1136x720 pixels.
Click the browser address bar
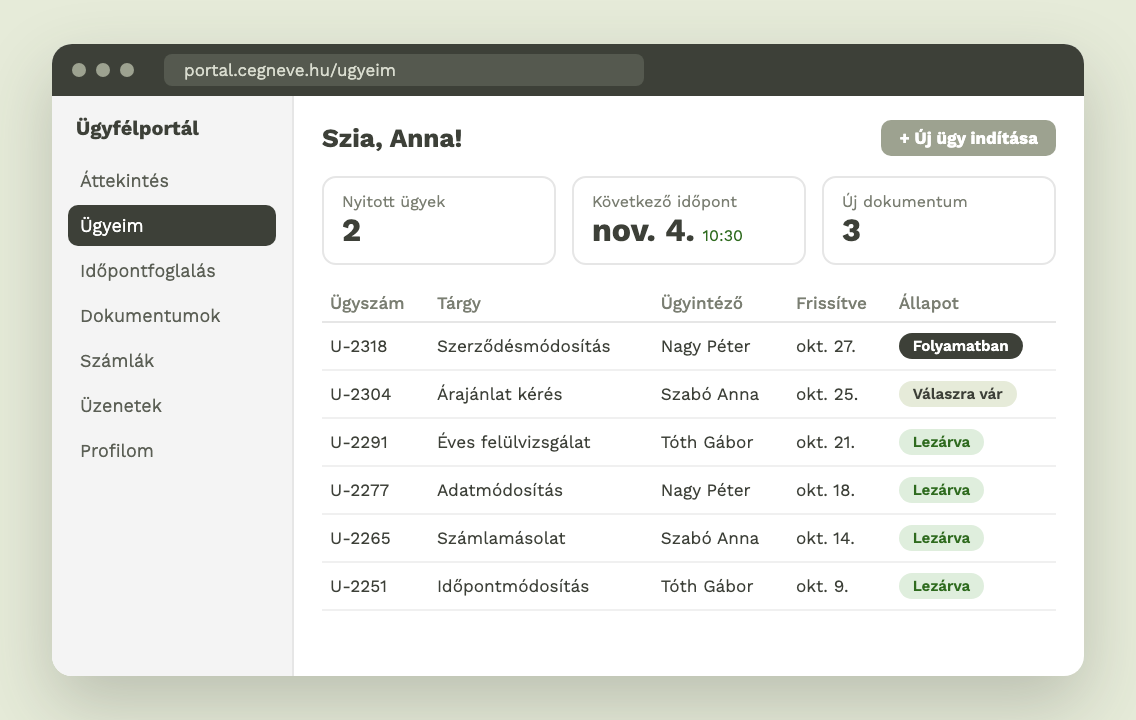coord(404,70)
